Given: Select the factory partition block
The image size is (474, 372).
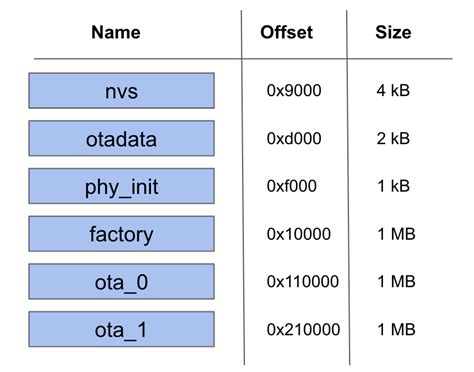Looking at the screenshot, I should [121, 234].
